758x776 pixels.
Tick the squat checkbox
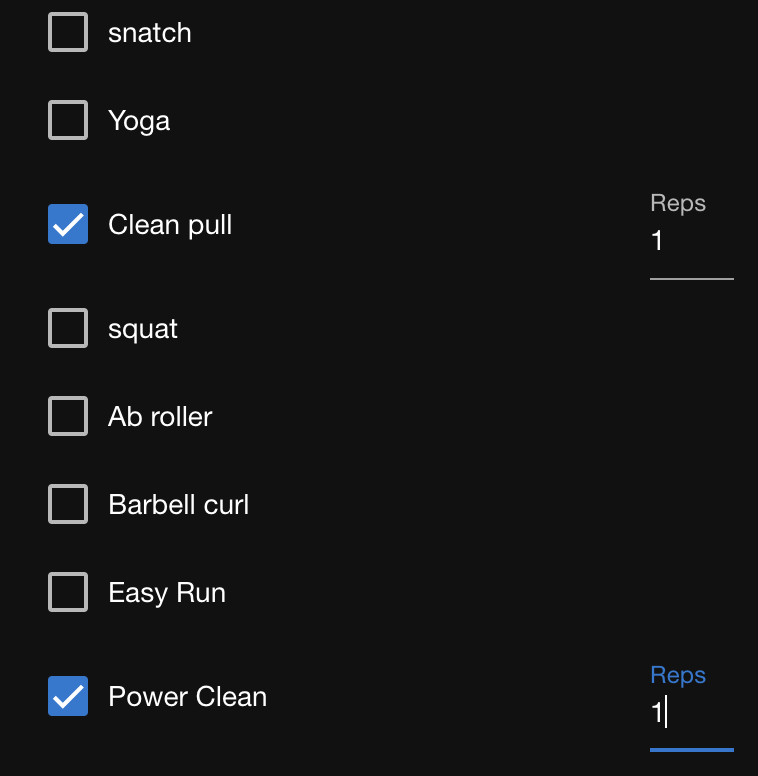68,329
